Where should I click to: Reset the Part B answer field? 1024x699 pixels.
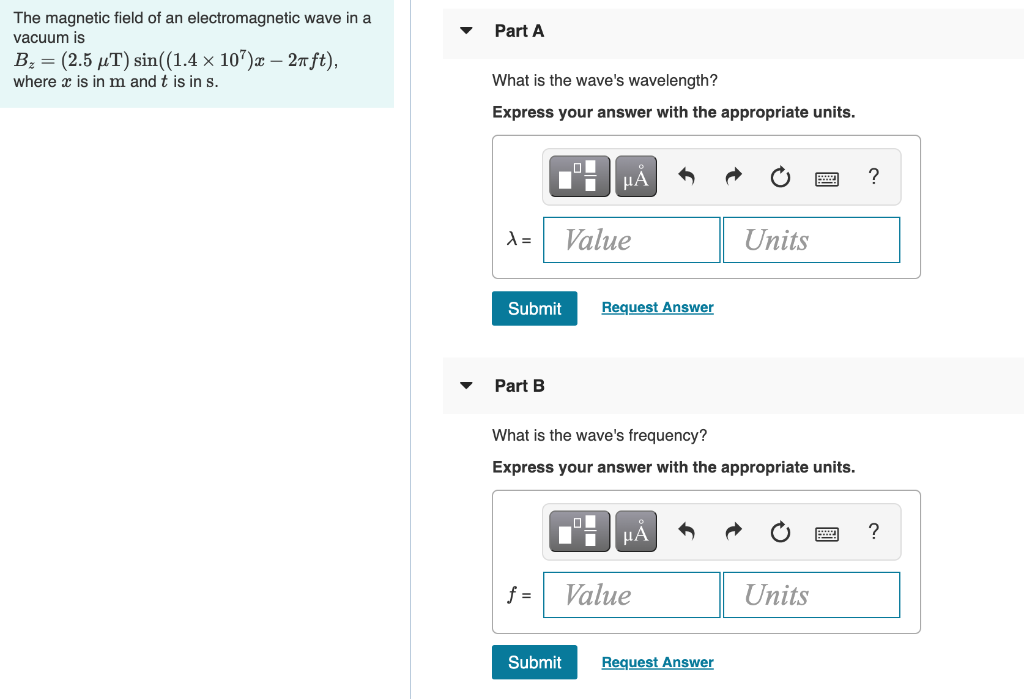click(780, 532)
